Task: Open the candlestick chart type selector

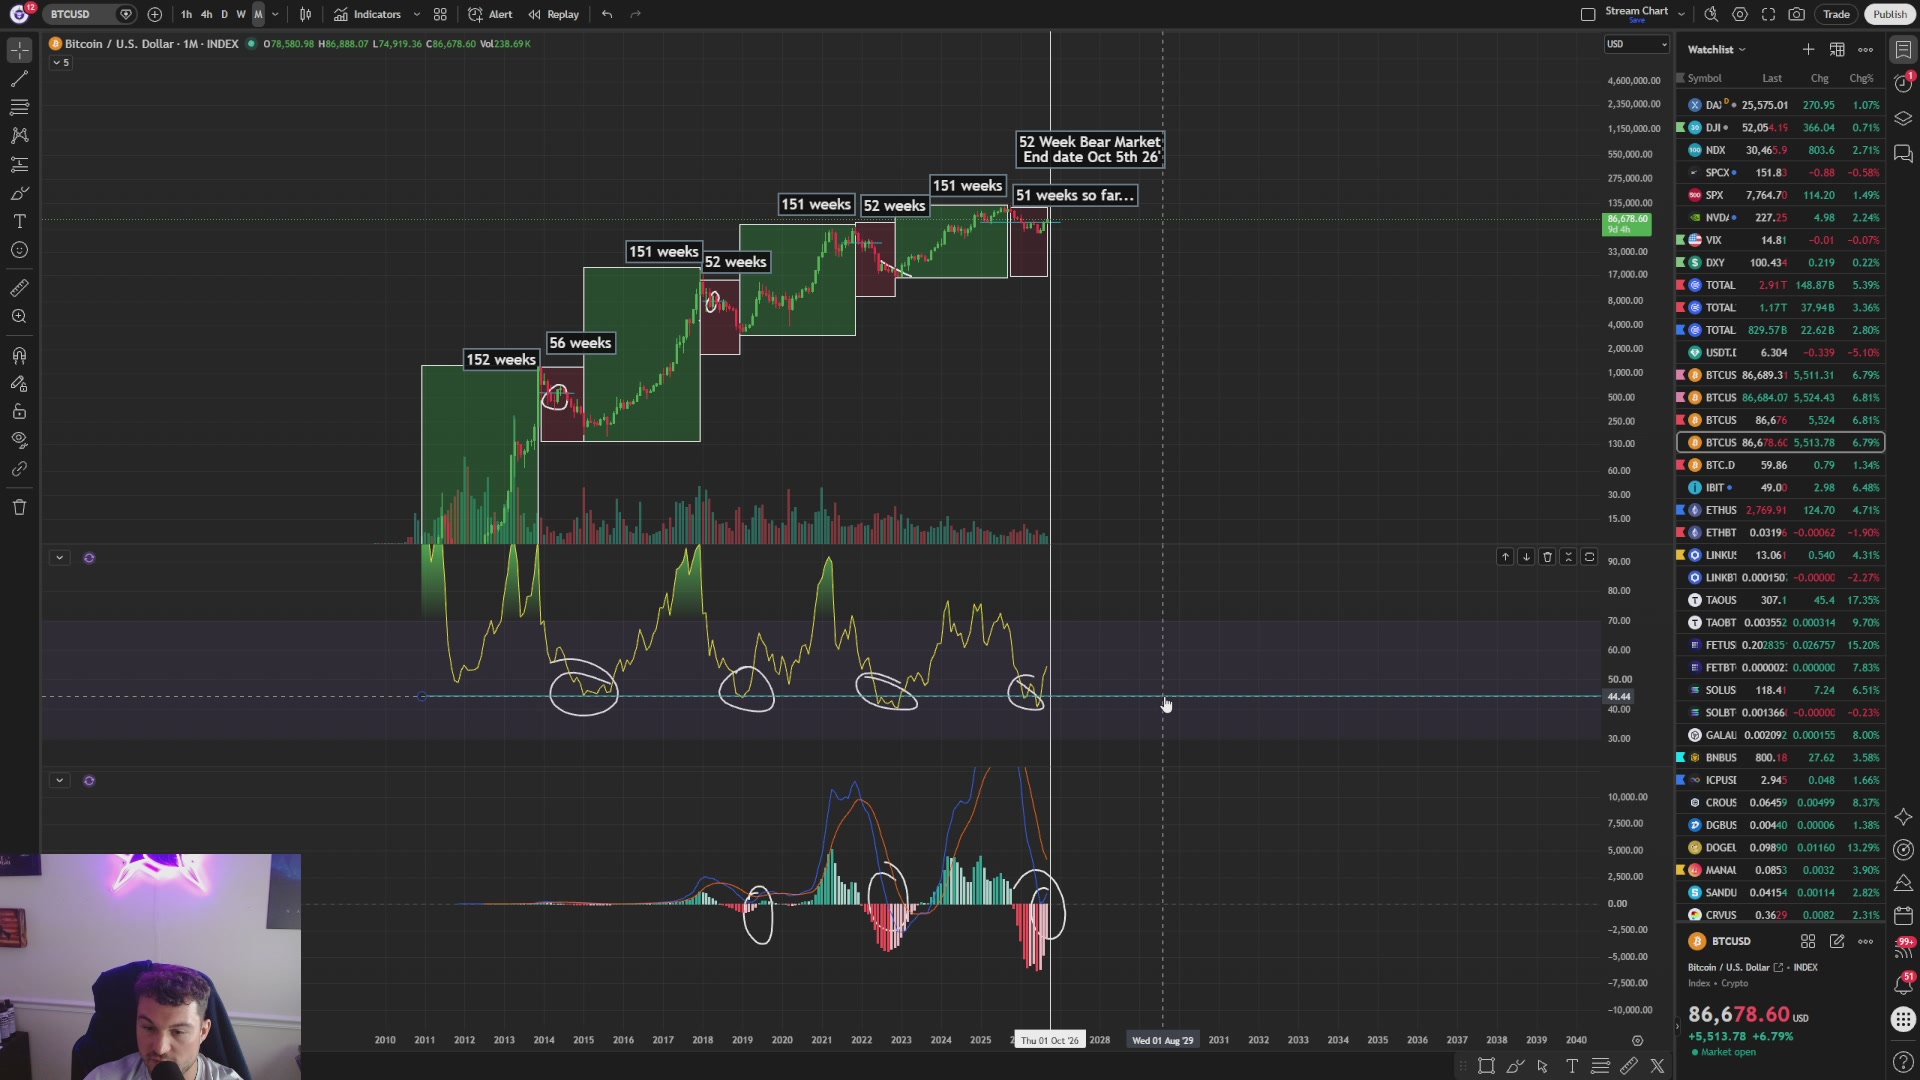Action: pos(305,14)
